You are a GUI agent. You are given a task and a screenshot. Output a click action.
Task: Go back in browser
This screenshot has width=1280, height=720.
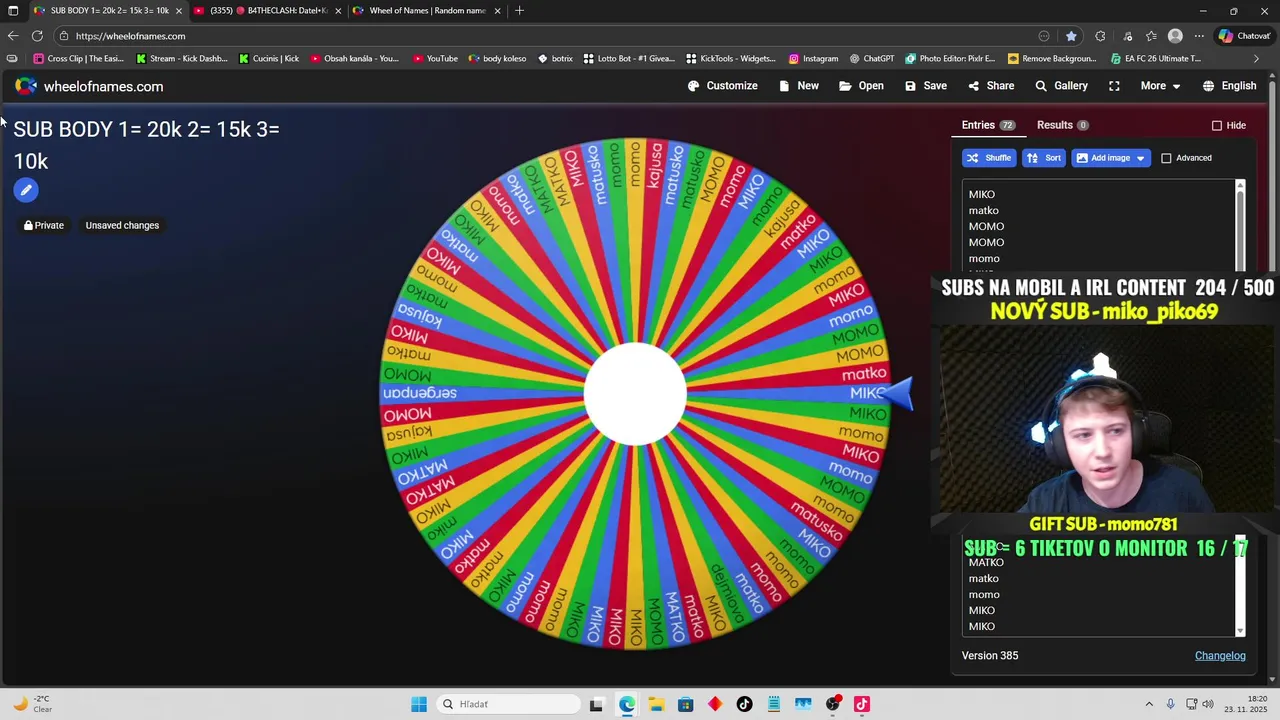(12, 36)
